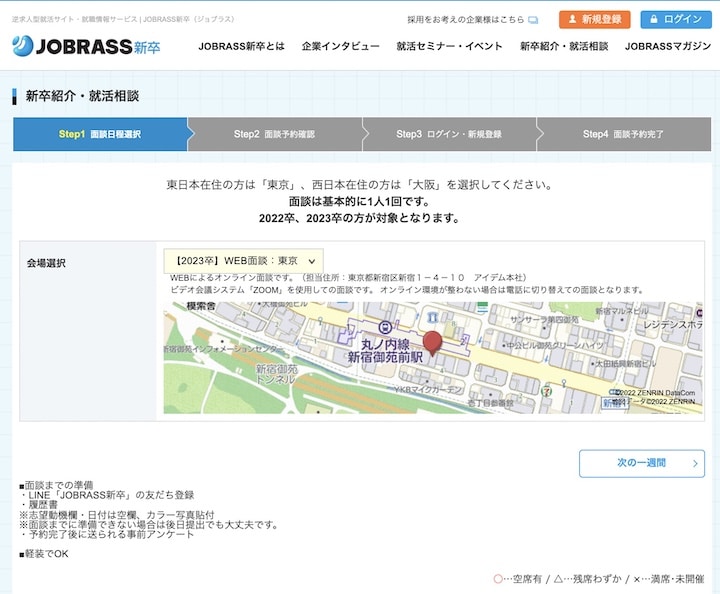This screenshot has height=594, width=720.
Task: Go to 企業インタビュー in the navigation
Action: [x=340, y=47]
